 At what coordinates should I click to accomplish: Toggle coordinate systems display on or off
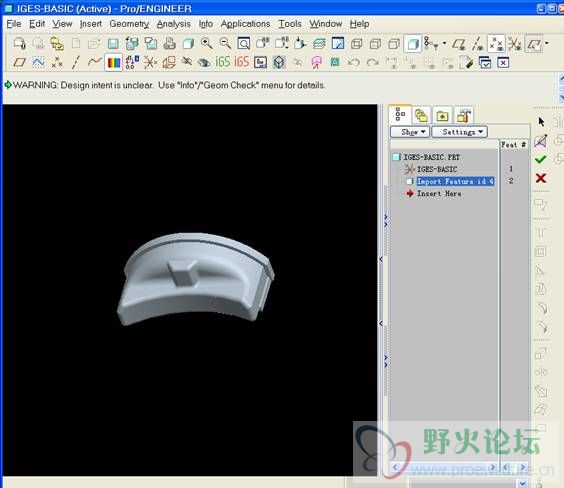(x=515, y=44)
